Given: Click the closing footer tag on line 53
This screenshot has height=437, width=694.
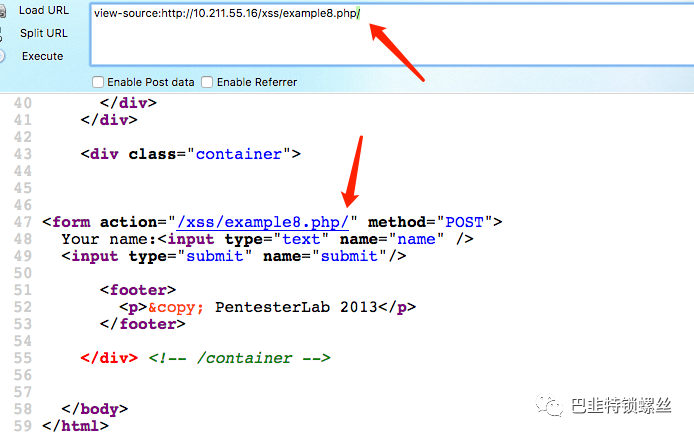Looking at the screenshot, I should pyautogui.click(x=143, y=324).
